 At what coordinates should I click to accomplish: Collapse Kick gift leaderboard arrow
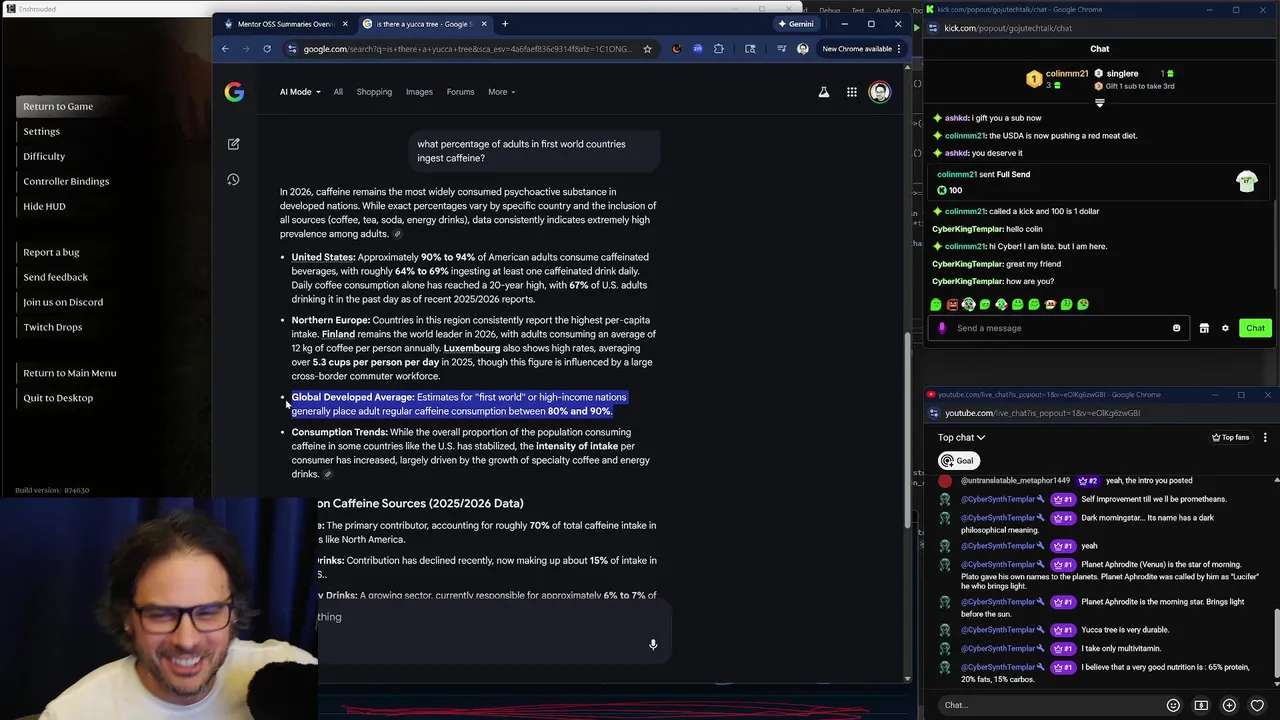pos(1100,103)
